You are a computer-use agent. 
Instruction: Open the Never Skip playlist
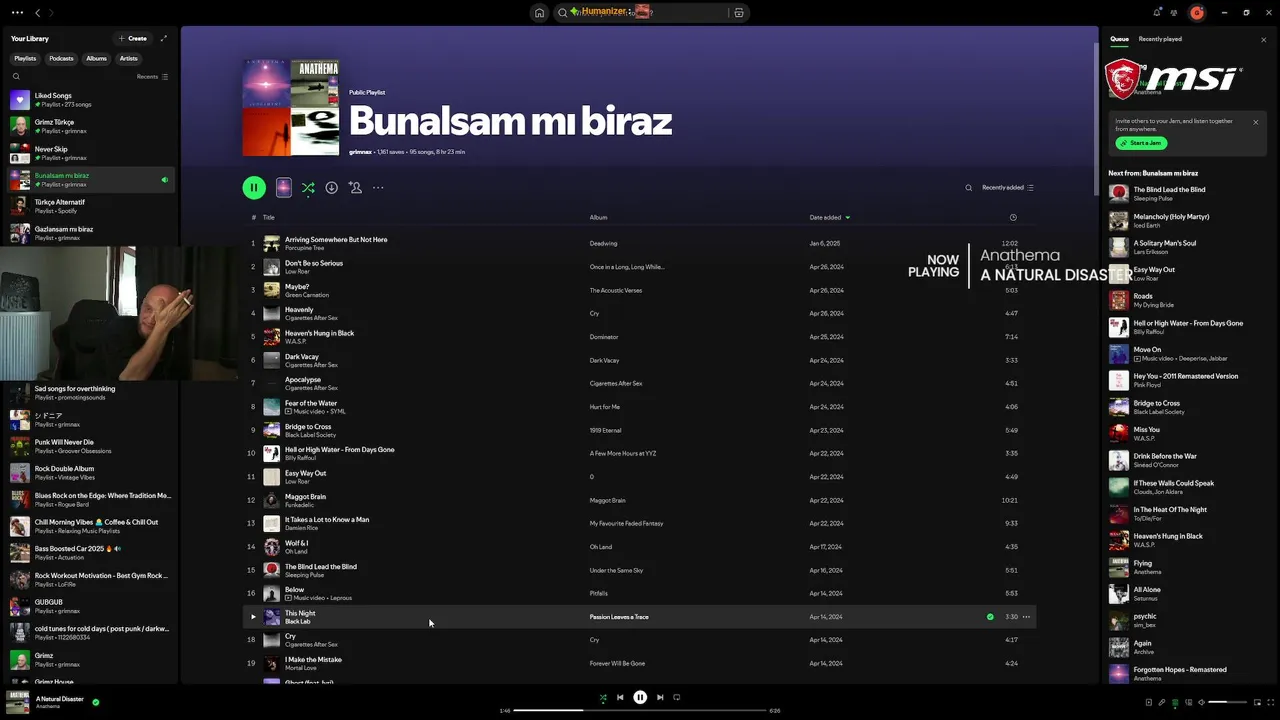pyautogui.click(x=92, y=153)
